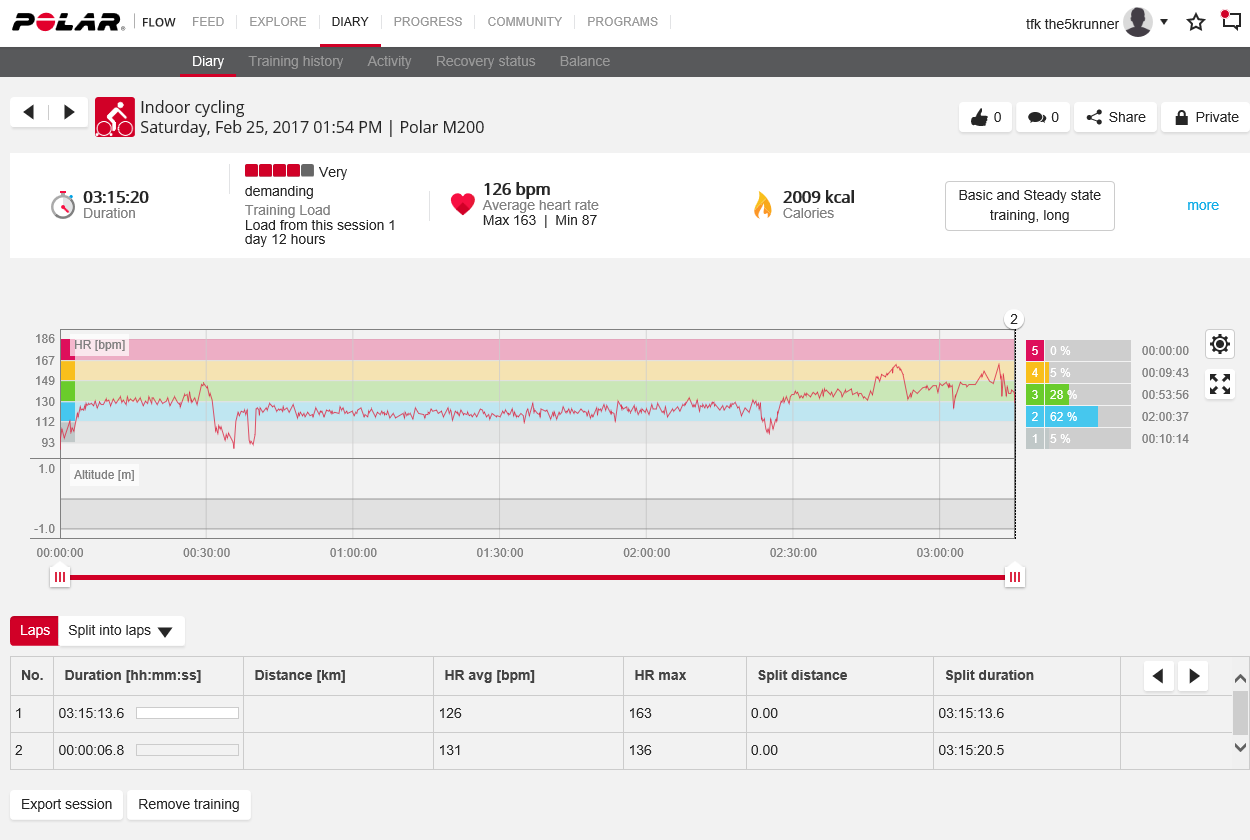Open the favorites star icon
1250x840 pixels.
1196,22
